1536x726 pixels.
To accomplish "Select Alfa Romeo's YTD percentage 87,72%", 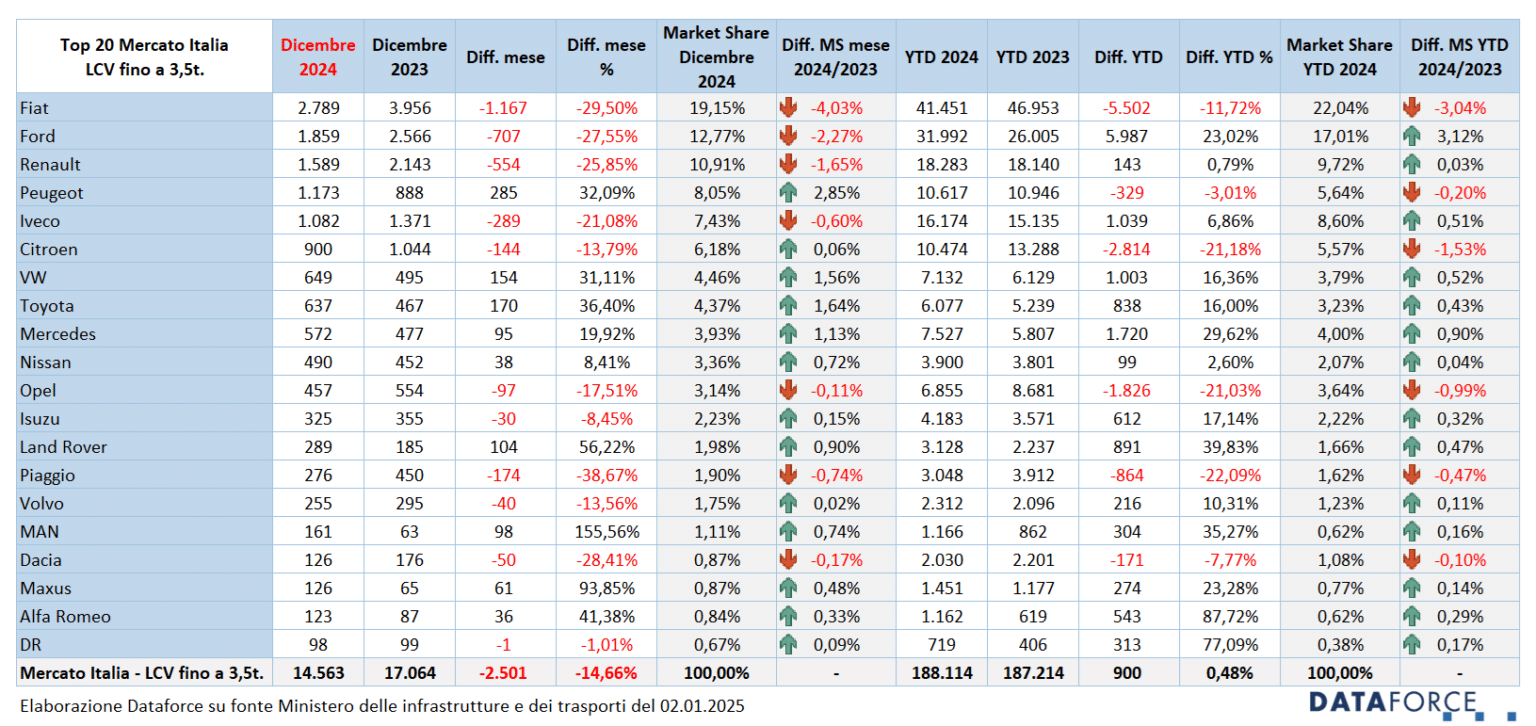I will click(x=1229, y=617).
